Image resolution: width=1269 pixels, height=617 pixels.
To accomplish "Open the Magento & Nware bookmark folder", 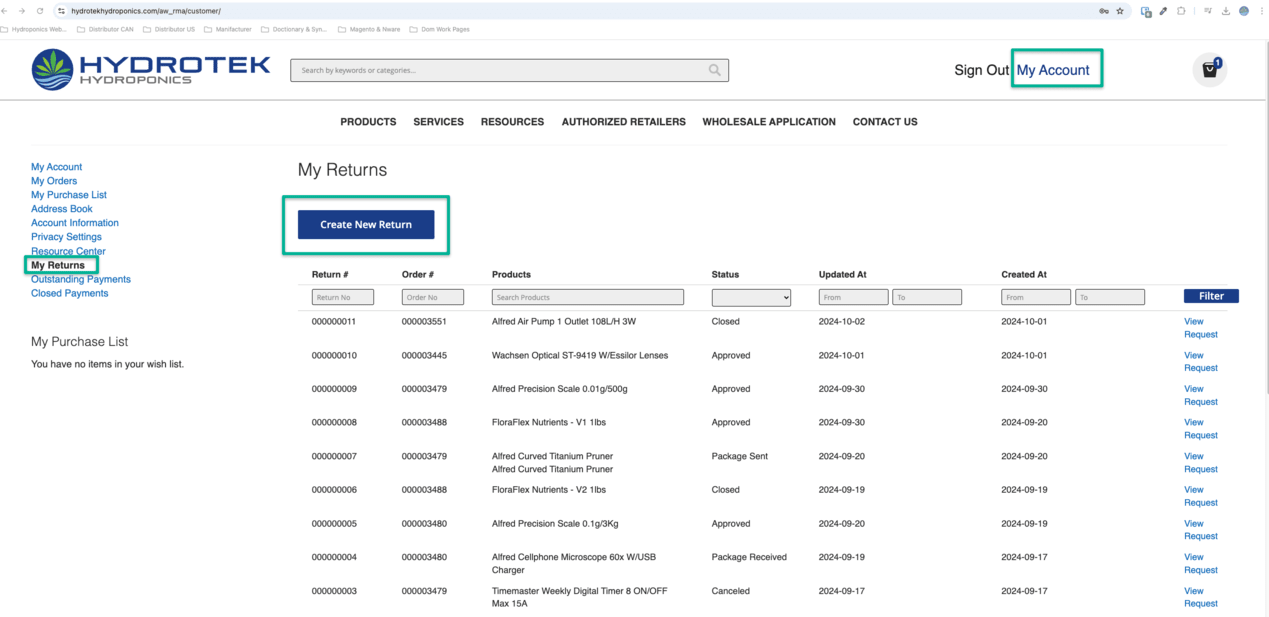I will [369, 29].
